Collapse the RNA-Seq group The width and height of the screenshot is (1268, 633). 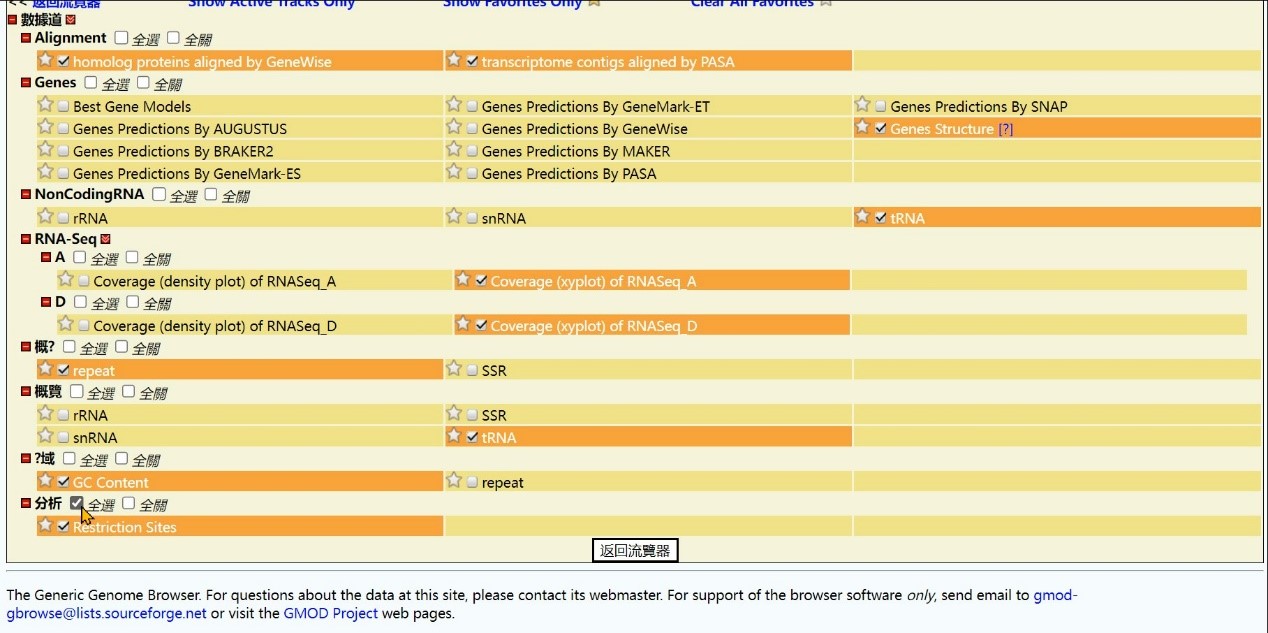pos(26,239)
